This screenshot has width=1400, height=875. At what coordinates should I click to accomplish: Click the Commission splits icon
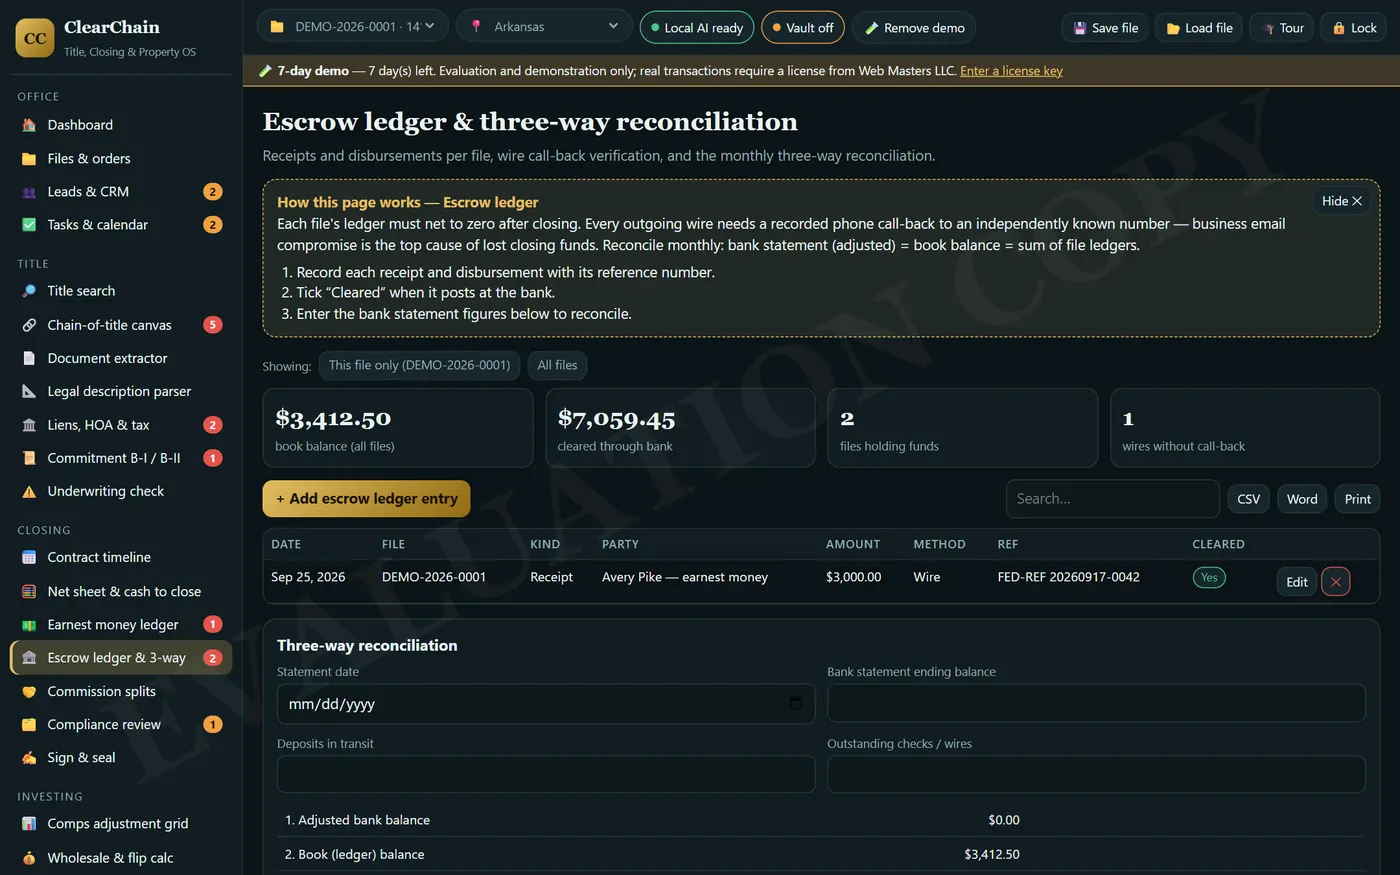tap(29, 691)
